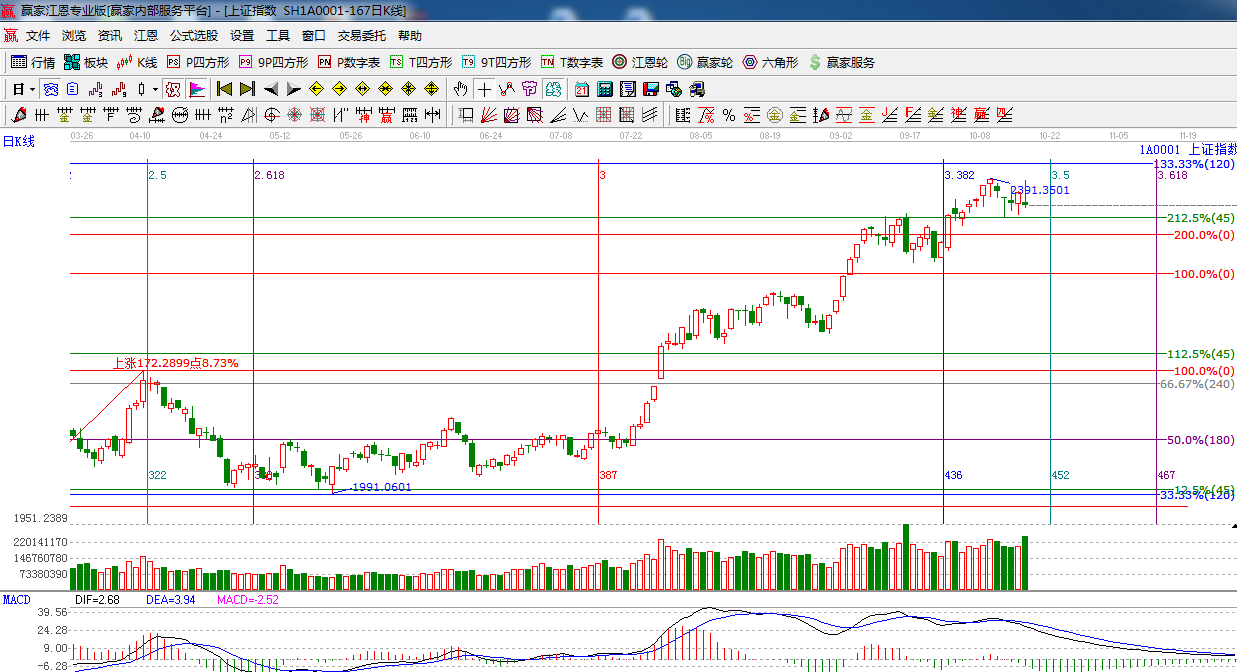The height and width of the screenshot is (672, 1237).
Task: Click the MACD indicator label
Action: pos(16,599)
